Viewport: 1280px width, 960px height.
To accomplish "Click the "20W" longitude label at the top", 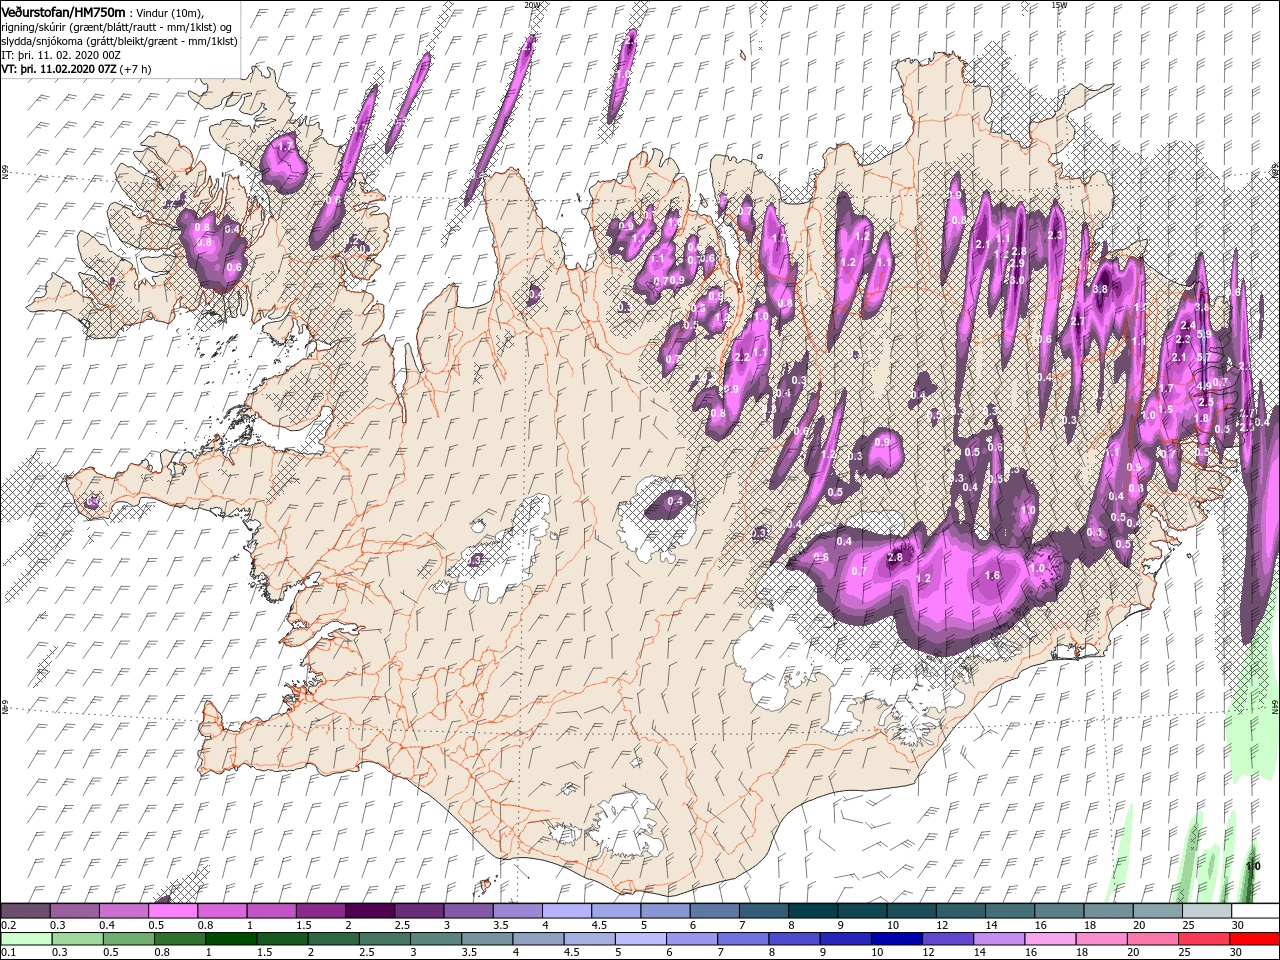I will coord(532,5).
